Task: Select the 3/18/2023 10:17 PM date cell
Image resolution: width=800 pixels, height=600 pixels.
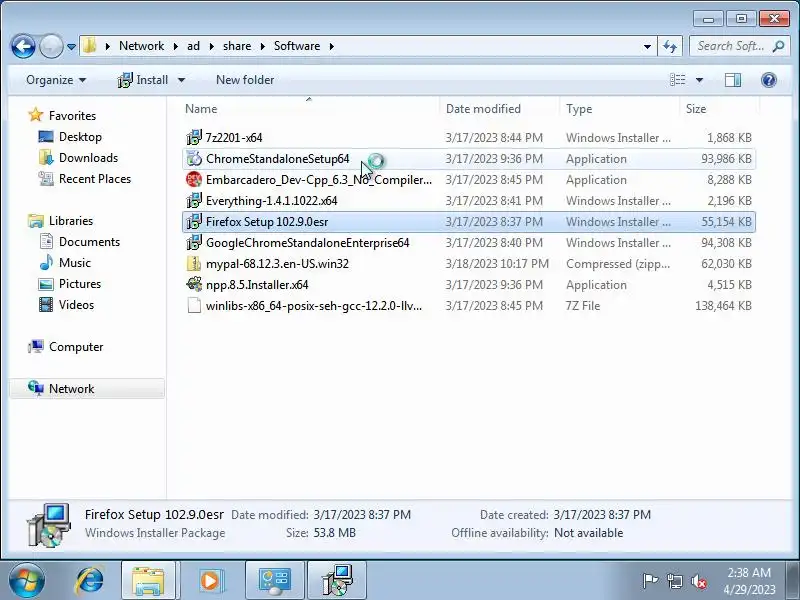Action: (x=497, y=264)
